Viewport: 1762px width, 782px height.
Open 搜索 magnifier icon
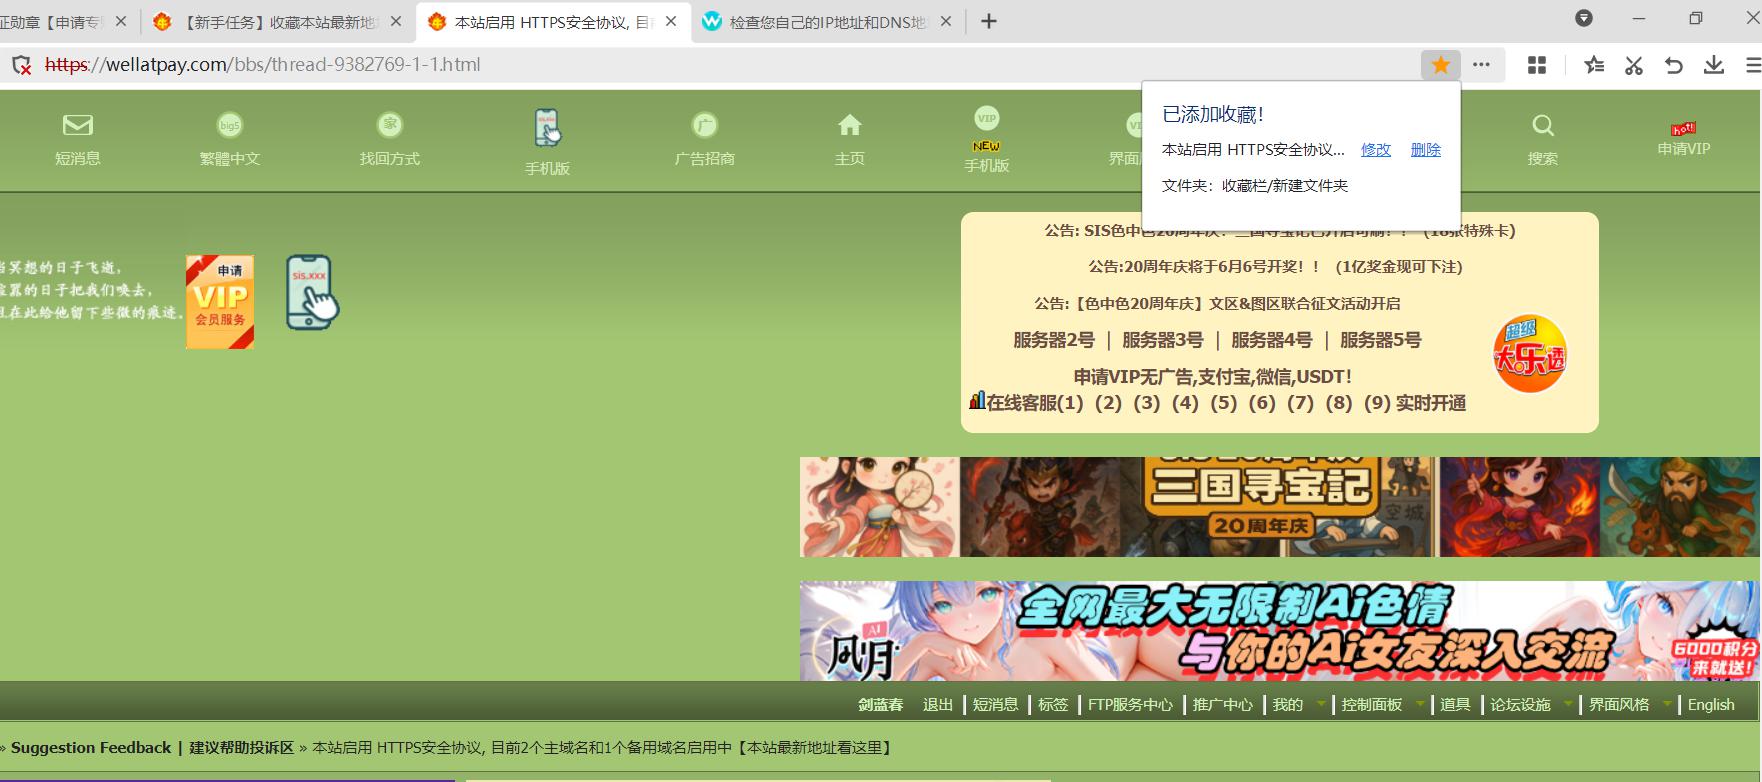[1543, 126]
